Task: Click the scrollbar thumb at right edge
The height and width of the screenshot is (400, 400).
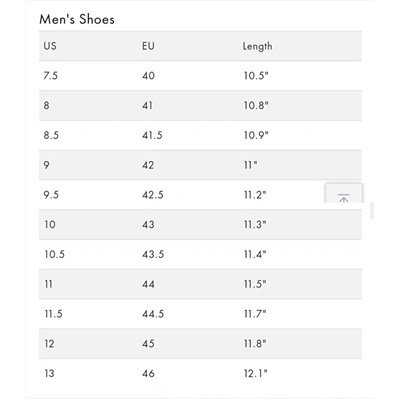Action: 372,211
